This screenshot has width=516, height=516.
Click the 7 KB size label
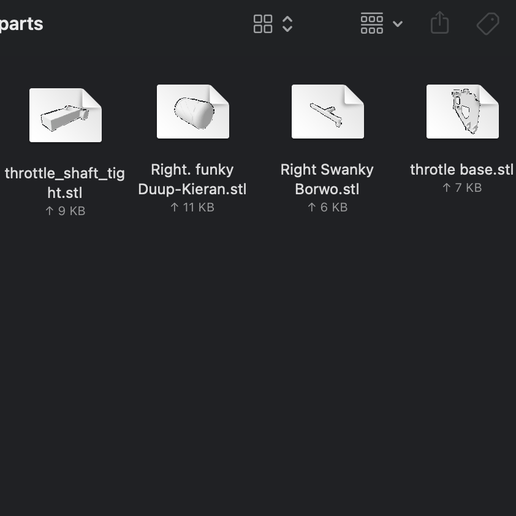coord(462,188)
